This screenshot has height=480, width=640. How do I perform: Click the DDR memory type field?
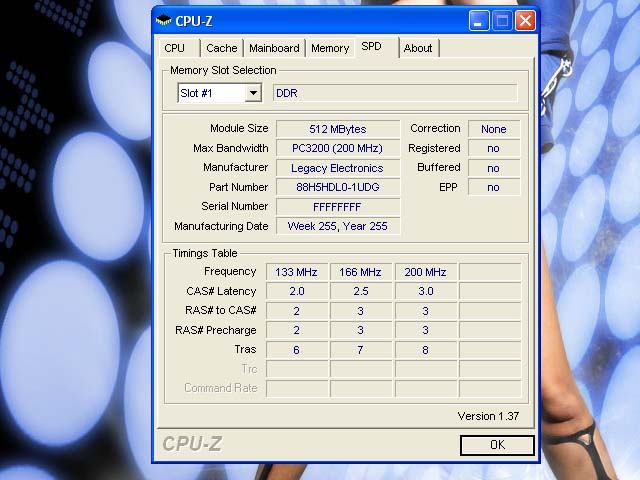[395, 93]
